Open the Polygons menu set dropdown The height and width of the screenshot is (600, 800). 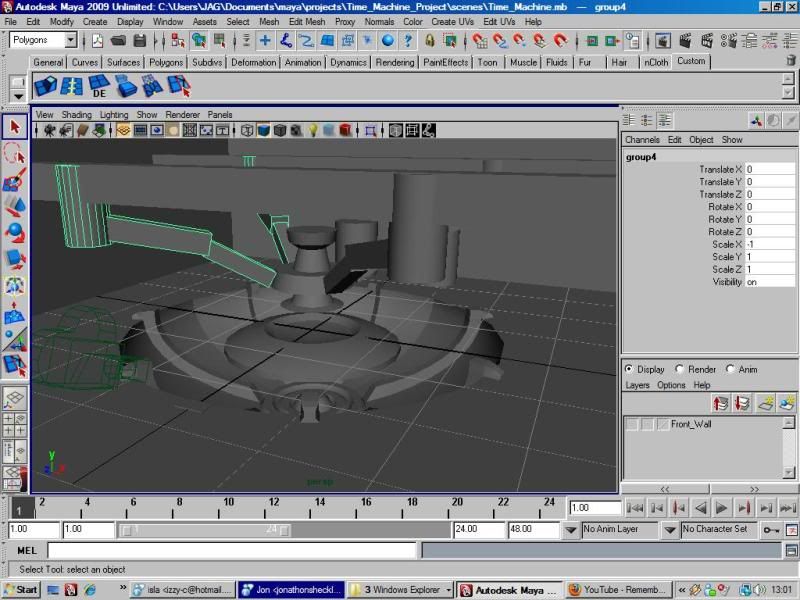(x=70, y=40)
